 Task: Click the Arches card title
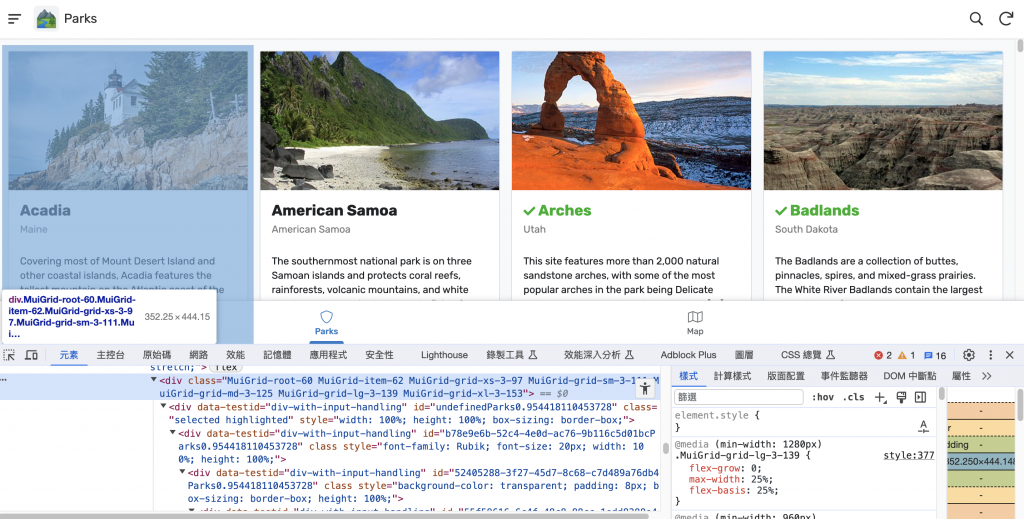tap(565, 210)
